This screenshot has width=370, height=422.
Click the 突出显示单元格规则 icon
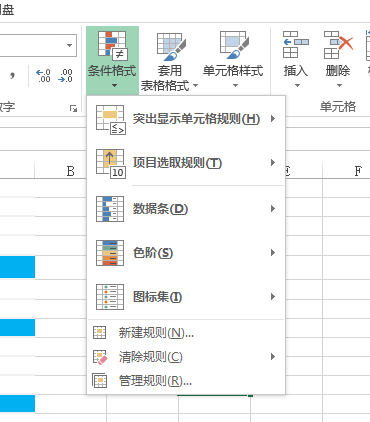click(x=110, y=120)
